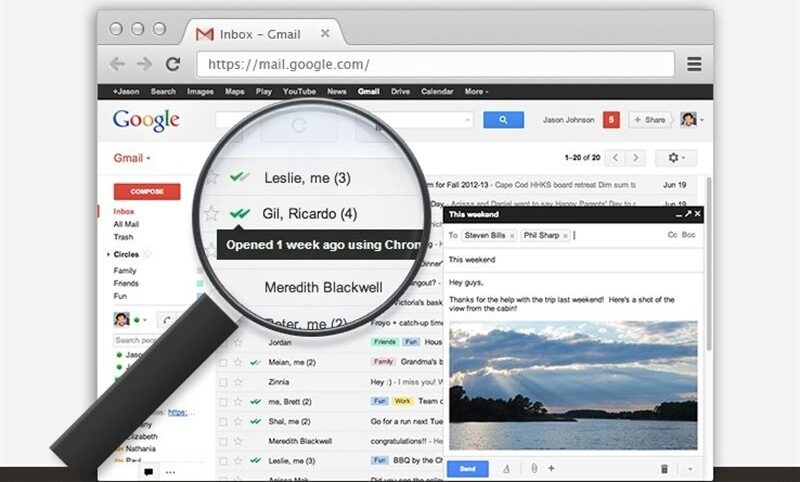Reload the page with the refresh icon
This screenshot has height=482, width=800.
pyautogui.click(x=173, y=64)
